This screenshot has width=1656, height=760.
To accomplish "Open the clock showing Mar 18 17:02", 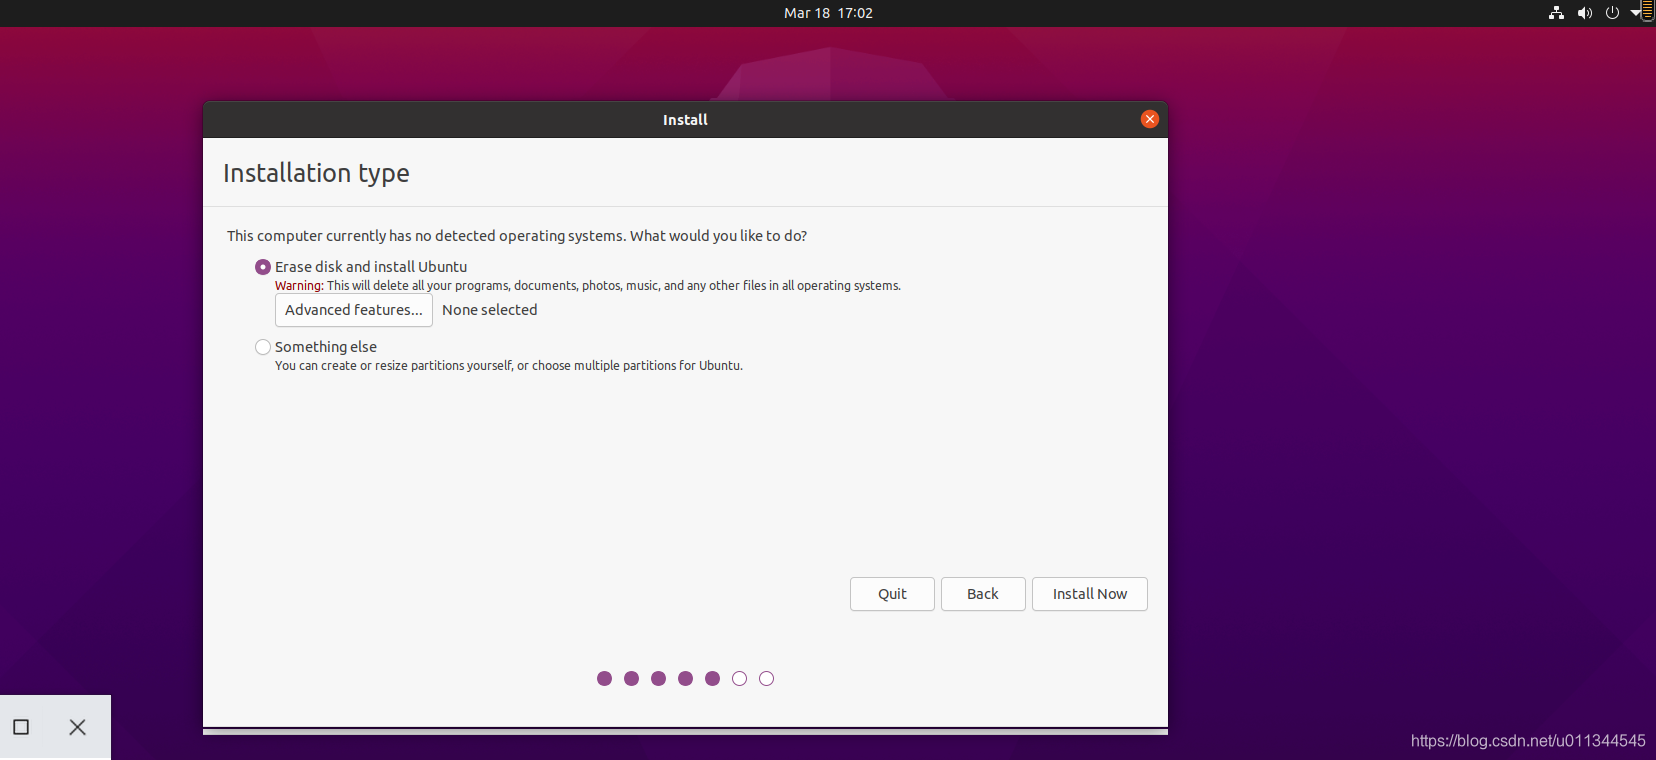I will point(828,13).
